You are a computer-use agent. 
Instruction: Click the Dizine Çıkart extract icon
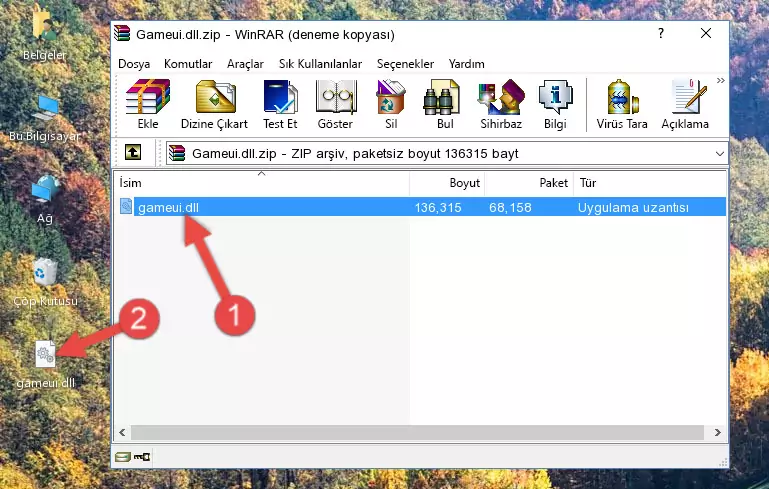pos(214,104)
